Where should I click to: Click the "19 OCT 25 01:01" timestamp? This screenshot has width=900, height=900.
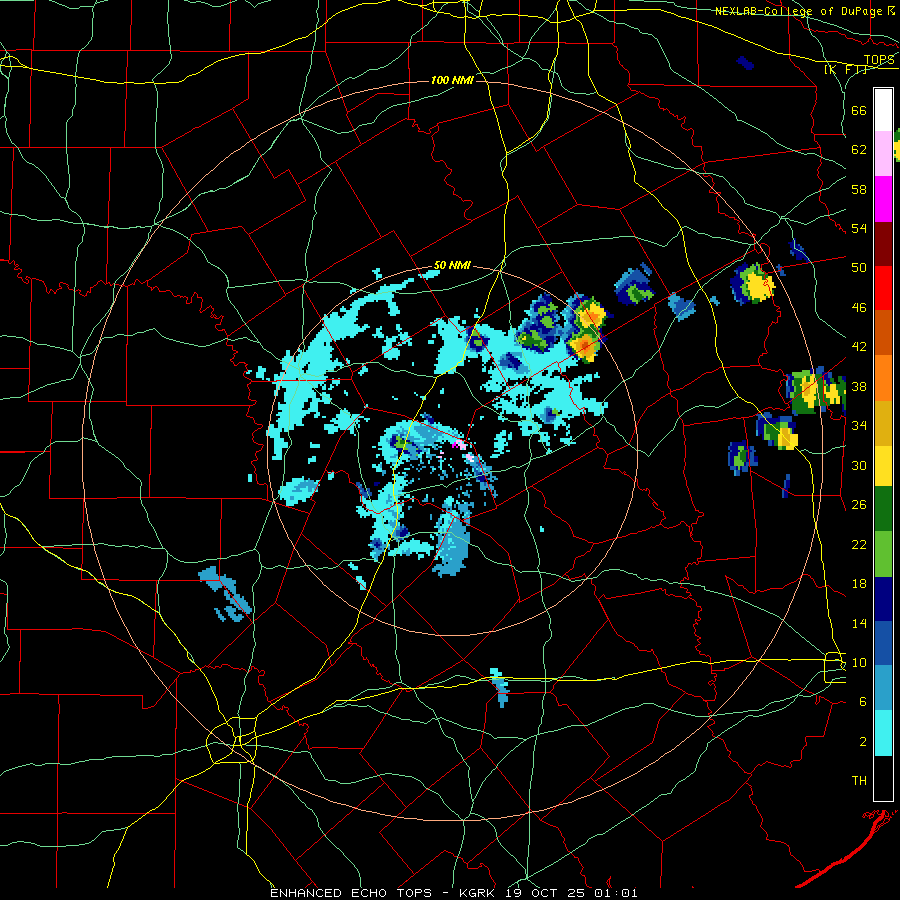(x=571, y=893)
